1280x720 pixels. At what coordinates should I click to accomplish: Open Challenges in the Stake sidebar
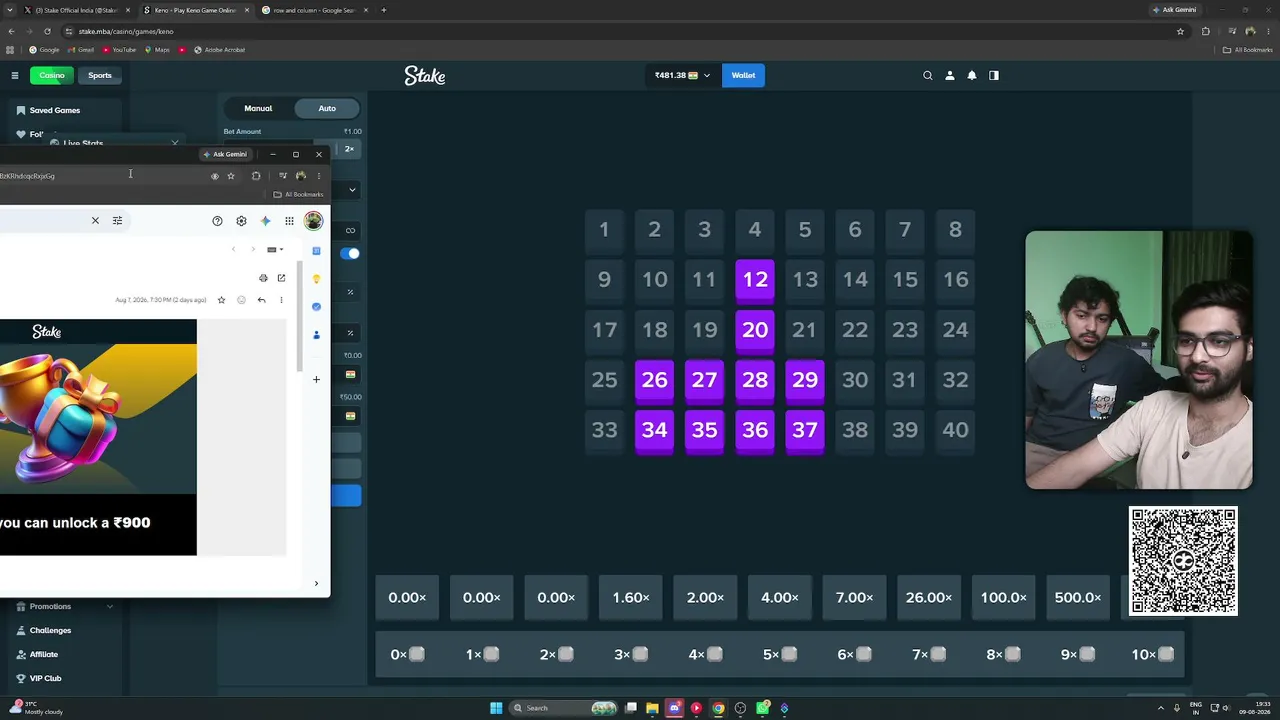43,630
